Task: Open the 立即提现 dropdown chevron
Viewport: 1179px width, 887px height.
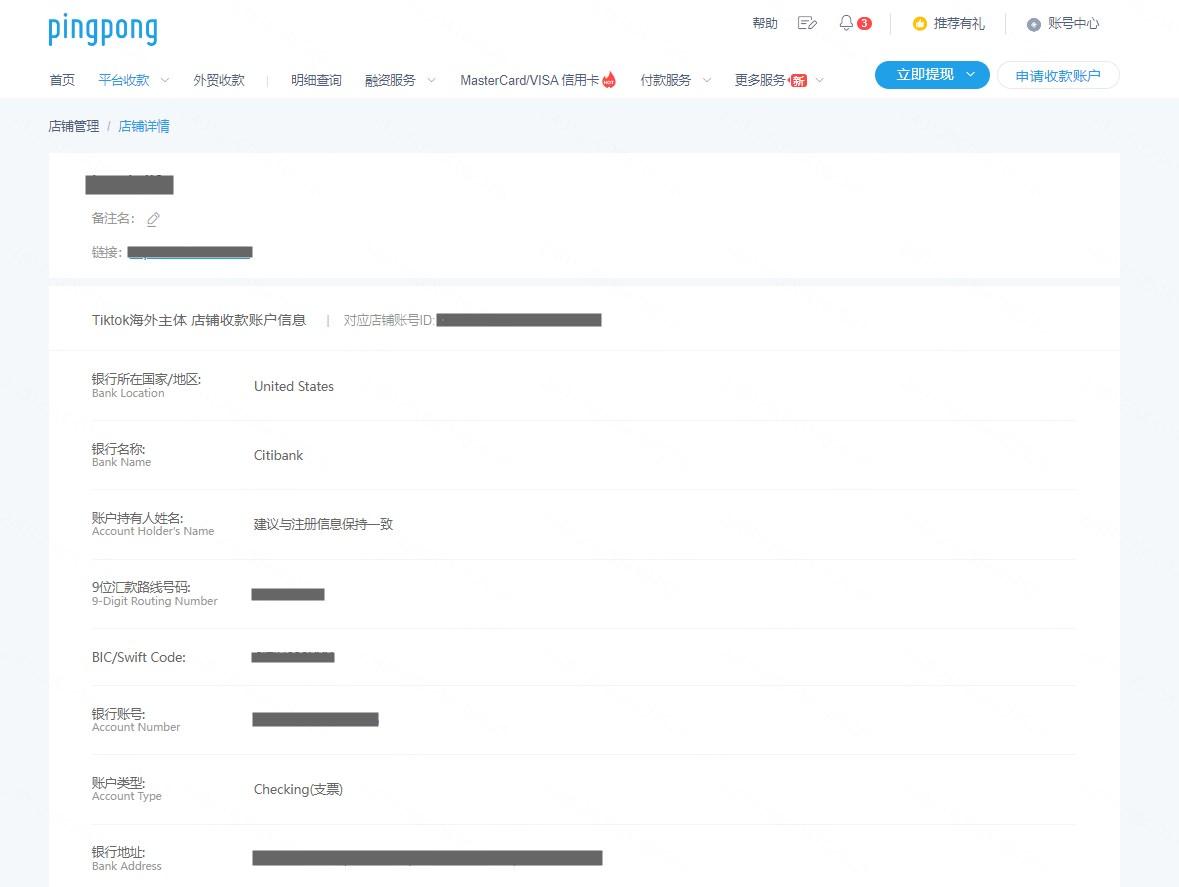Action: point(971,74)
